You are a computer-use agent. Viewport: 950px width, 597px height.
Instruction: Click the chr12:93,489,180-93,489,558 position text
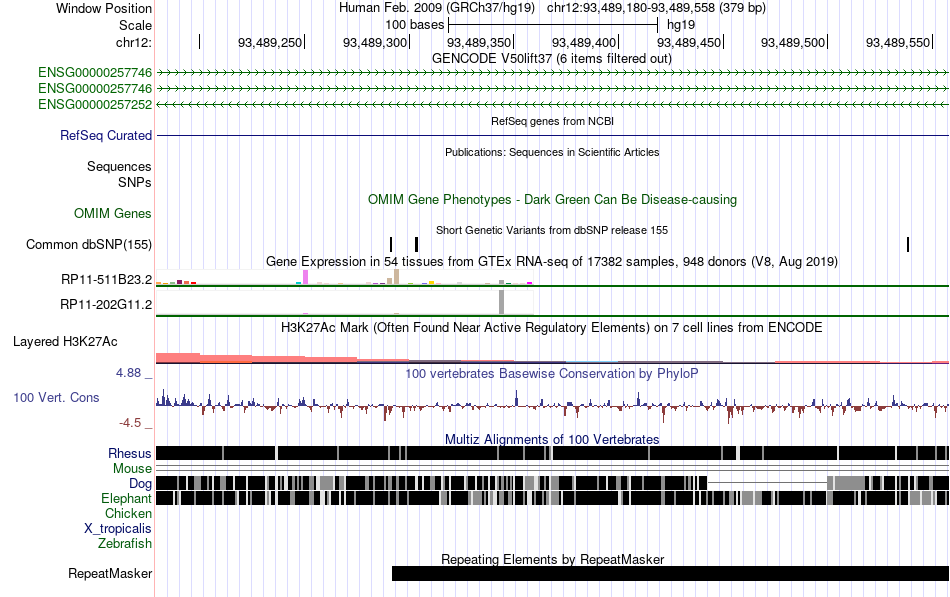(x=656, y=8)
